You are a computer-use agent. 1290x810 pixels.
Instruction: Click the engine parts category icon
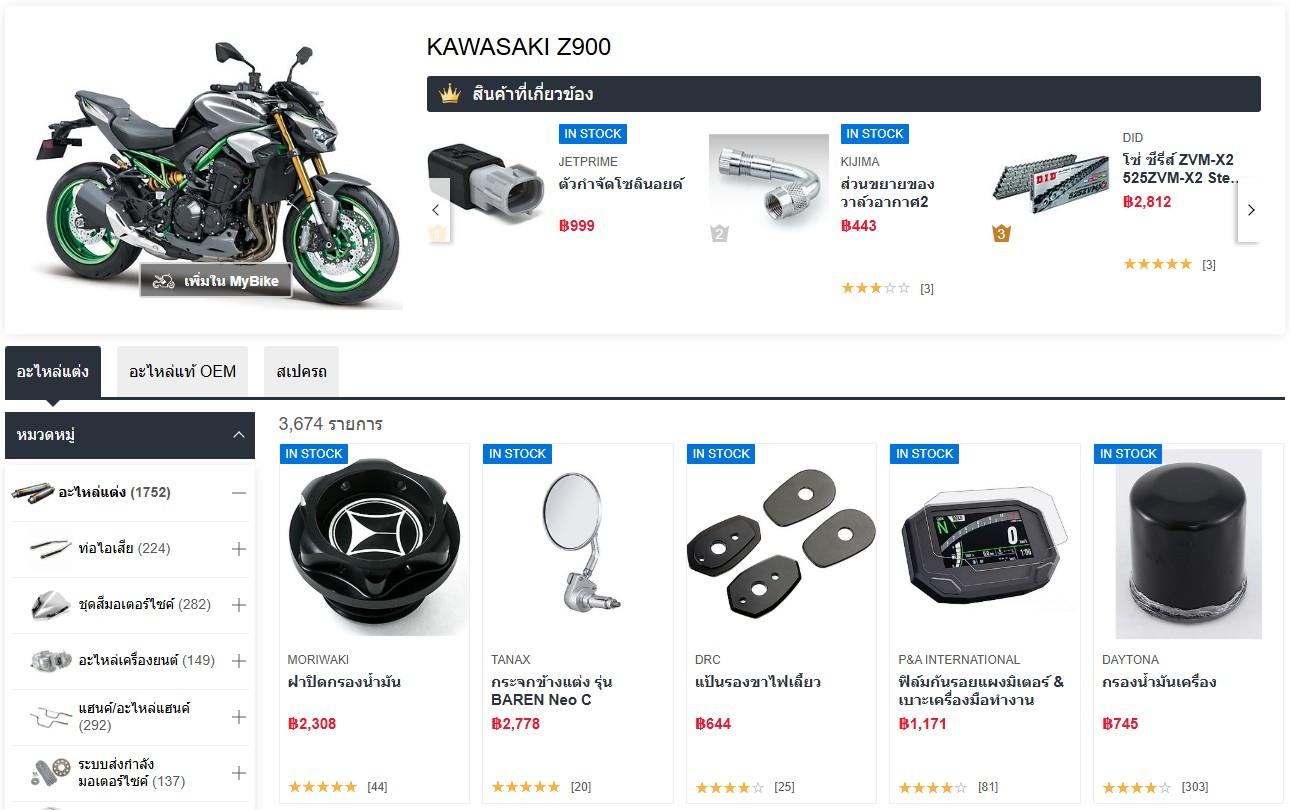pyautogui.click(x=50, y=660)
